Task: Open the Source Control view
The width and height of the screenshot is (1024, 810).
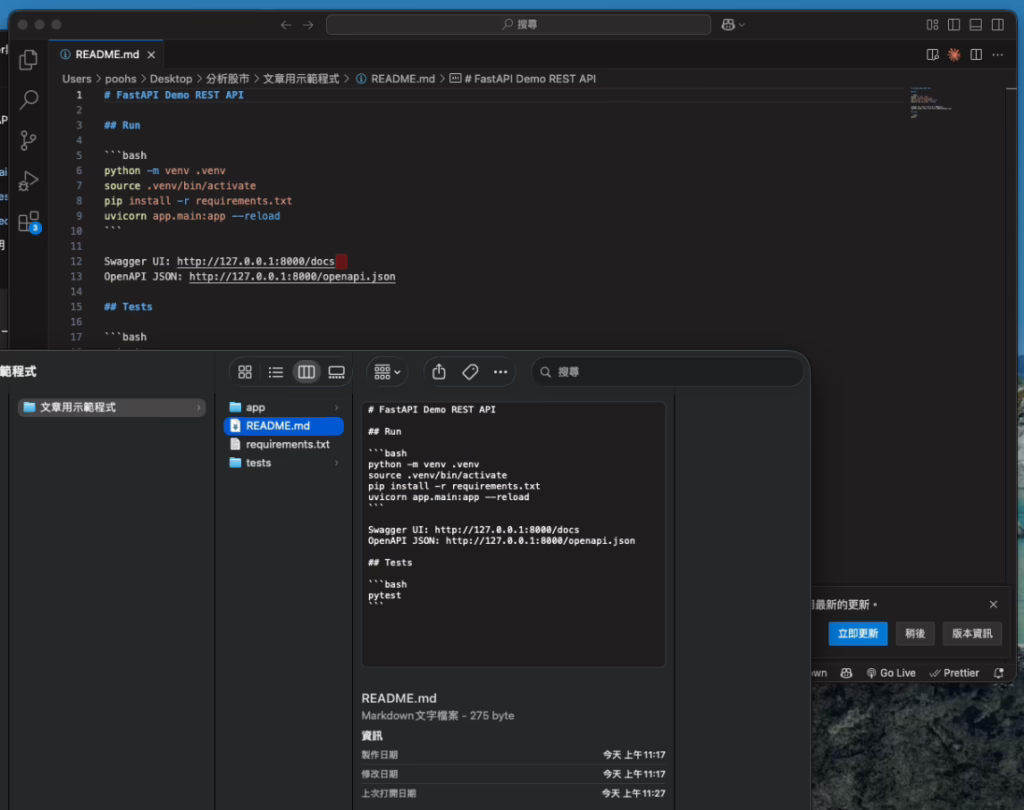Action: click(x=29, y=140)
